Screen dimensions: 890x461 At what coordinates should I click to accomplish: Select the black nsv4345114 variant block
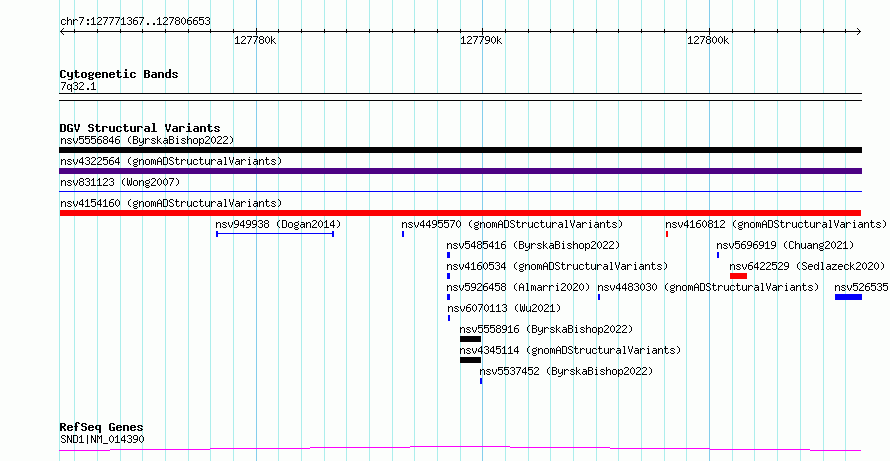pos(471,360)
